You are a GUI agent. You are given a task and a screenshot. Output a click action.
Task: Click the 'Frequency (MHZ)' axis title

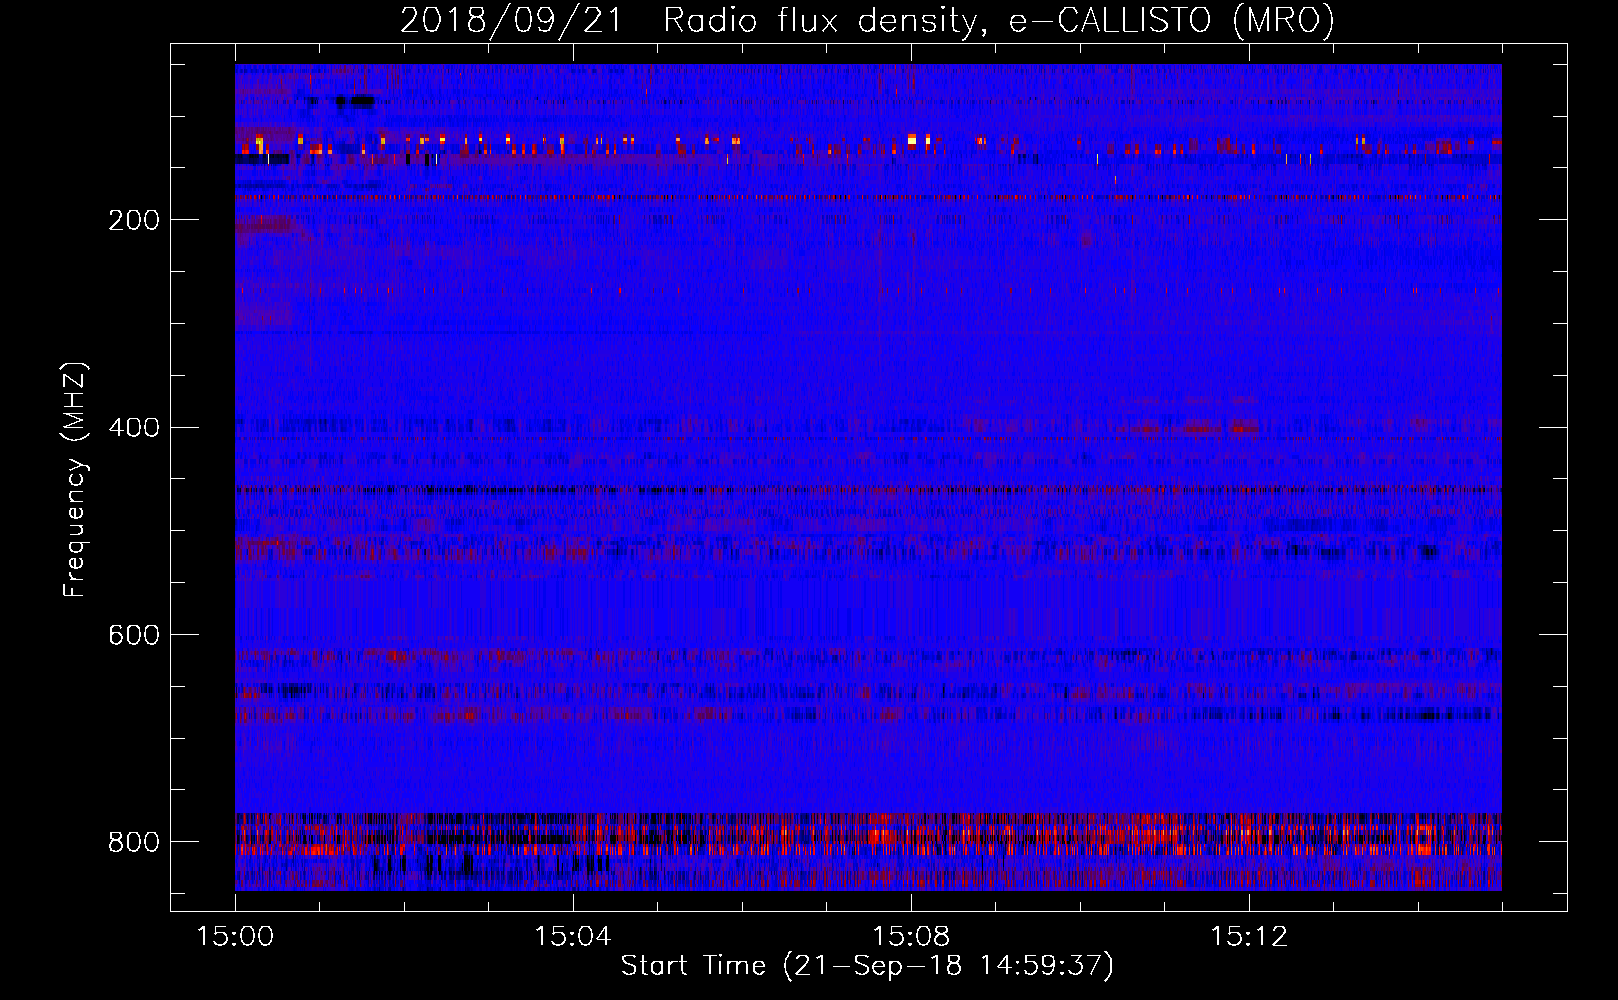[x=75, y=479]
